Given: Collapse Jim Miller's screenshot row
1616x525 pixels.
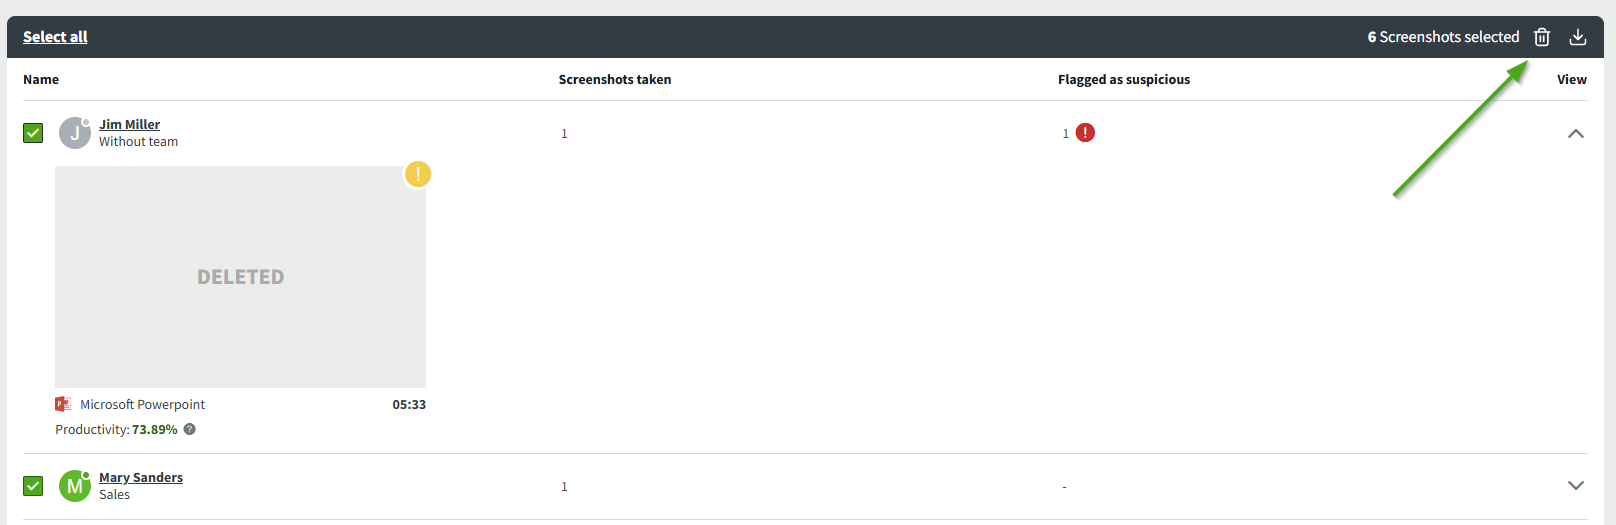Looking at the screenshot, I should click(1576, 133).
